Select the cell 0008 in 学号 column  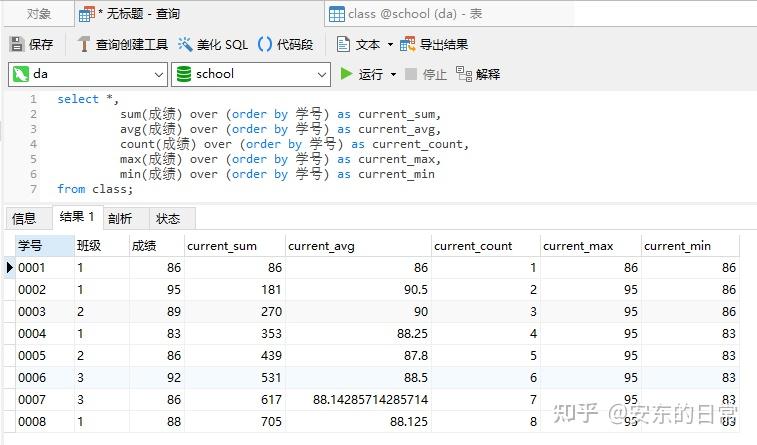pyautogui.click(x=44, y=421)
